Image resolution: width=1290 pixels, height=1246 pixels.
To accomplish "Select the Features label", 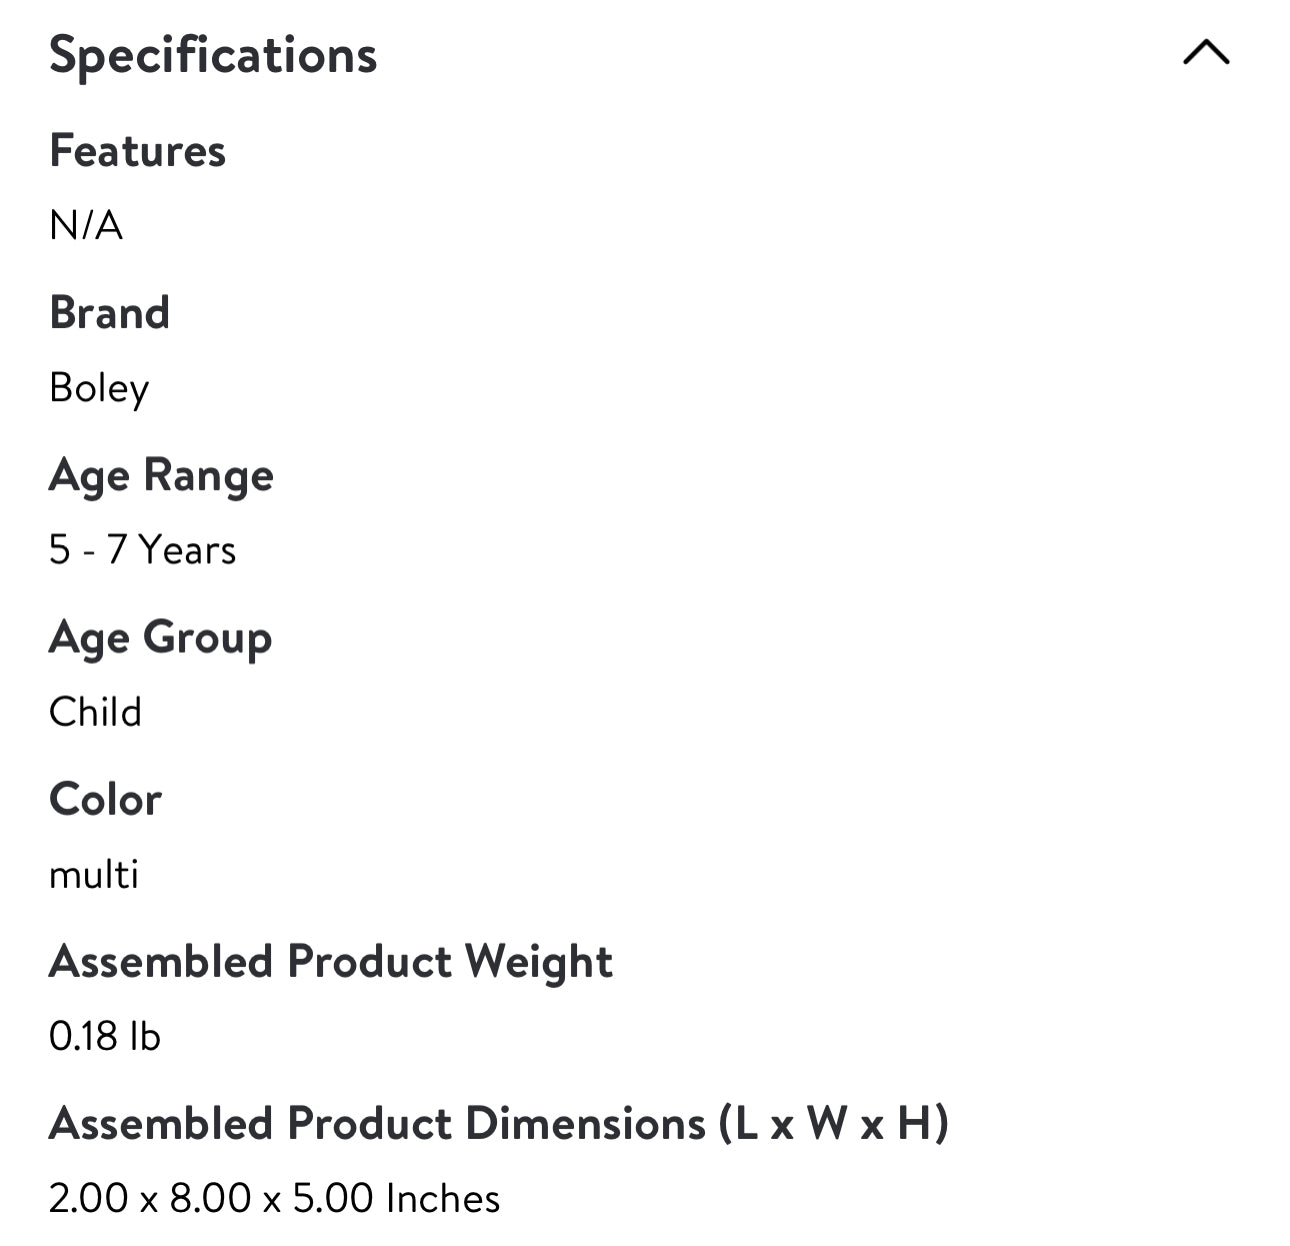I will pyautogui.click(x=138, y=151).
